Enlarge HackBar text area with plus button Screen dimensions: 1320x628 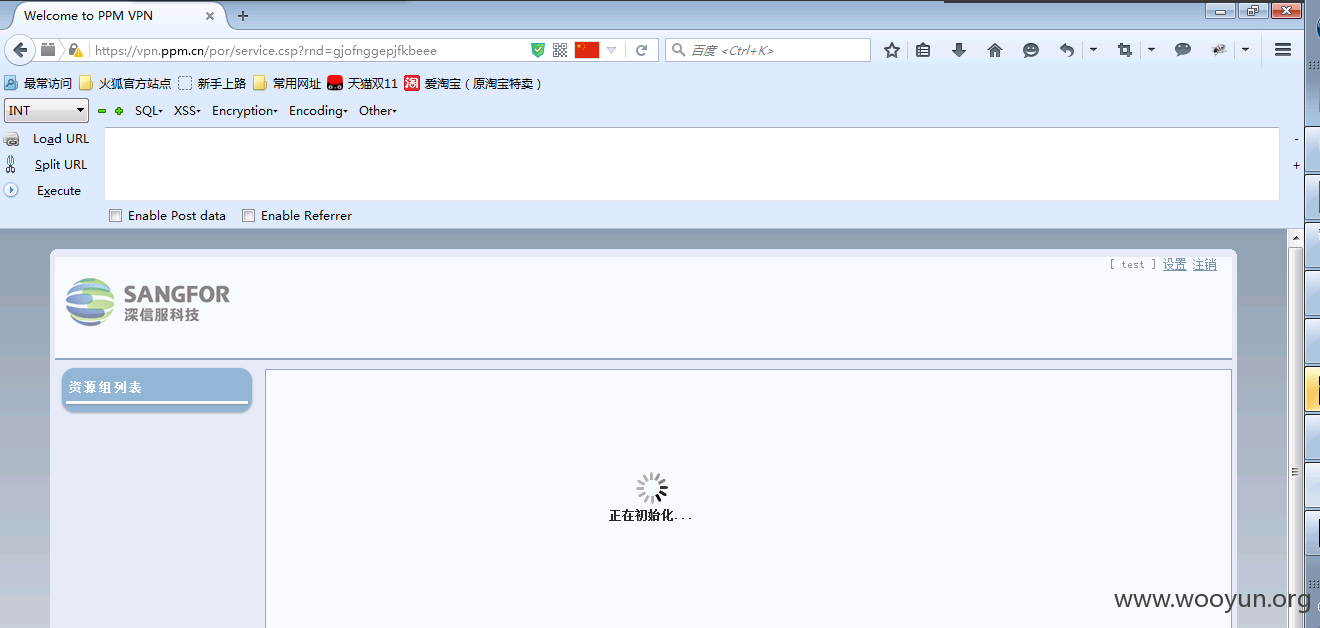(x=1297, y=165)
